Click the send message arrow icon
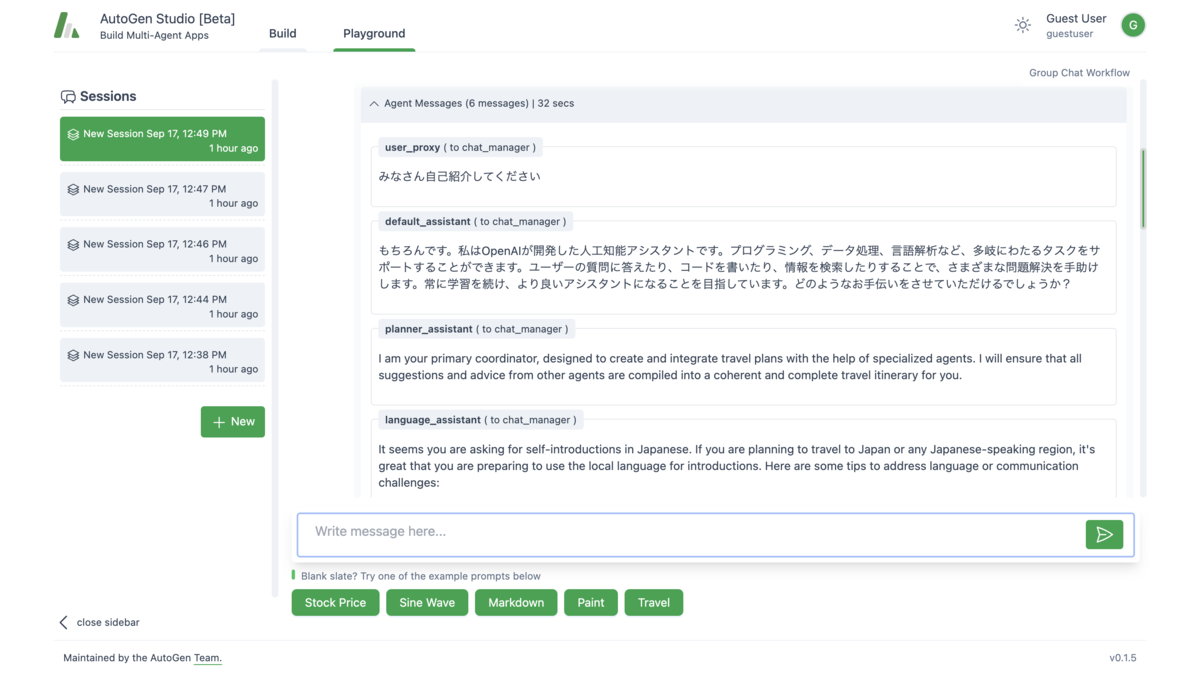The image size is (1200, 675). point(1104,535)
